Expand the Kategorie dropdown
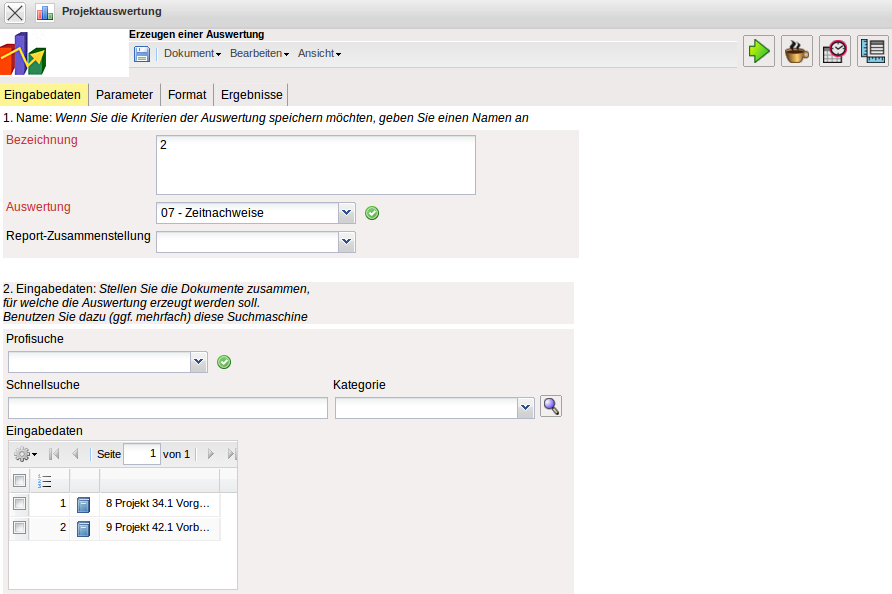Screen dimensions: 892x594 pyautogui.click(x=526, y=408)
